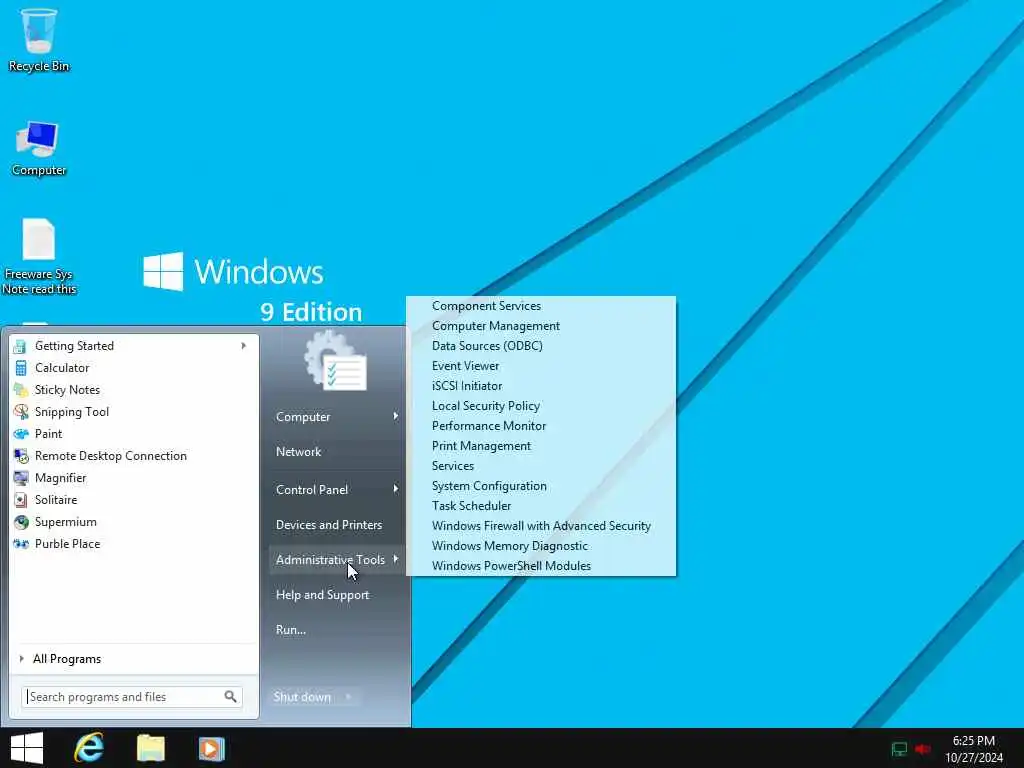Open Sticky Notes via its icon
The image size is (1024, 768).
click(x=21, y=390)
